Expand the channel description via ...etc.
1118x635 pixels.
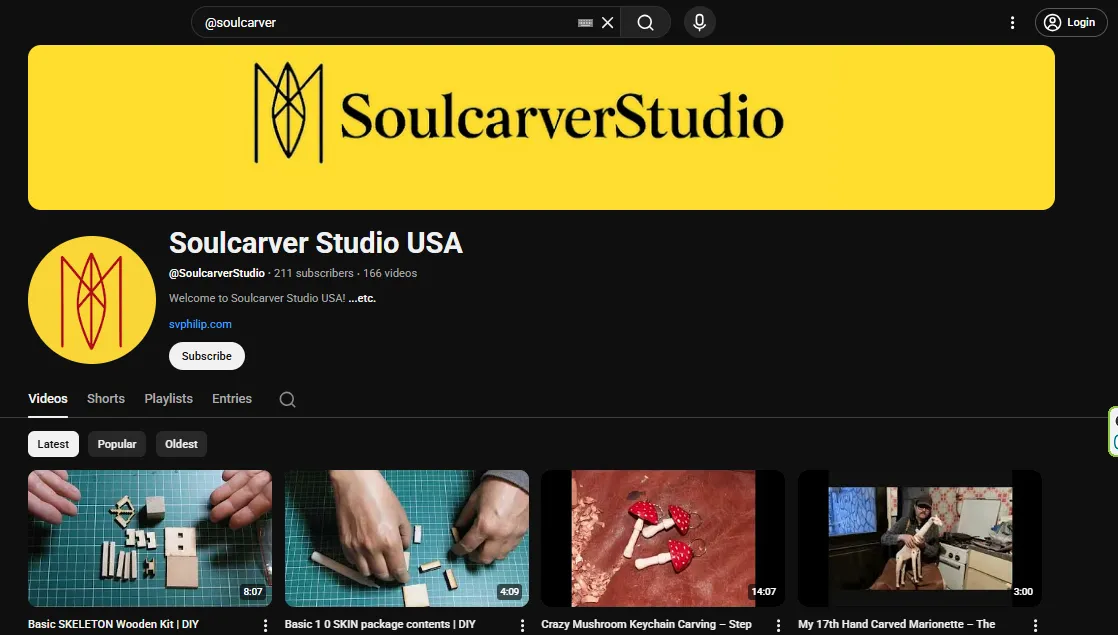pos(362,298)
